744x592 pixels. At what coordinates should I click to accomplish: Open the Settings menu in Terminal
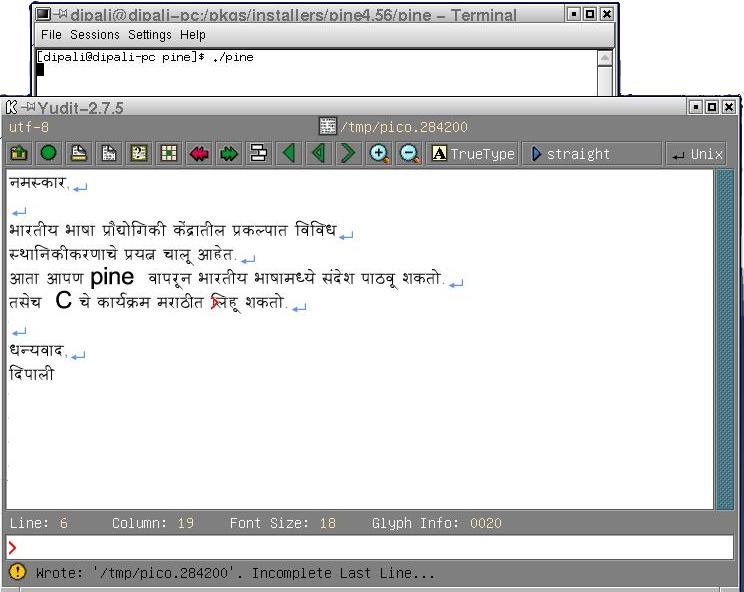coord(149,35)
